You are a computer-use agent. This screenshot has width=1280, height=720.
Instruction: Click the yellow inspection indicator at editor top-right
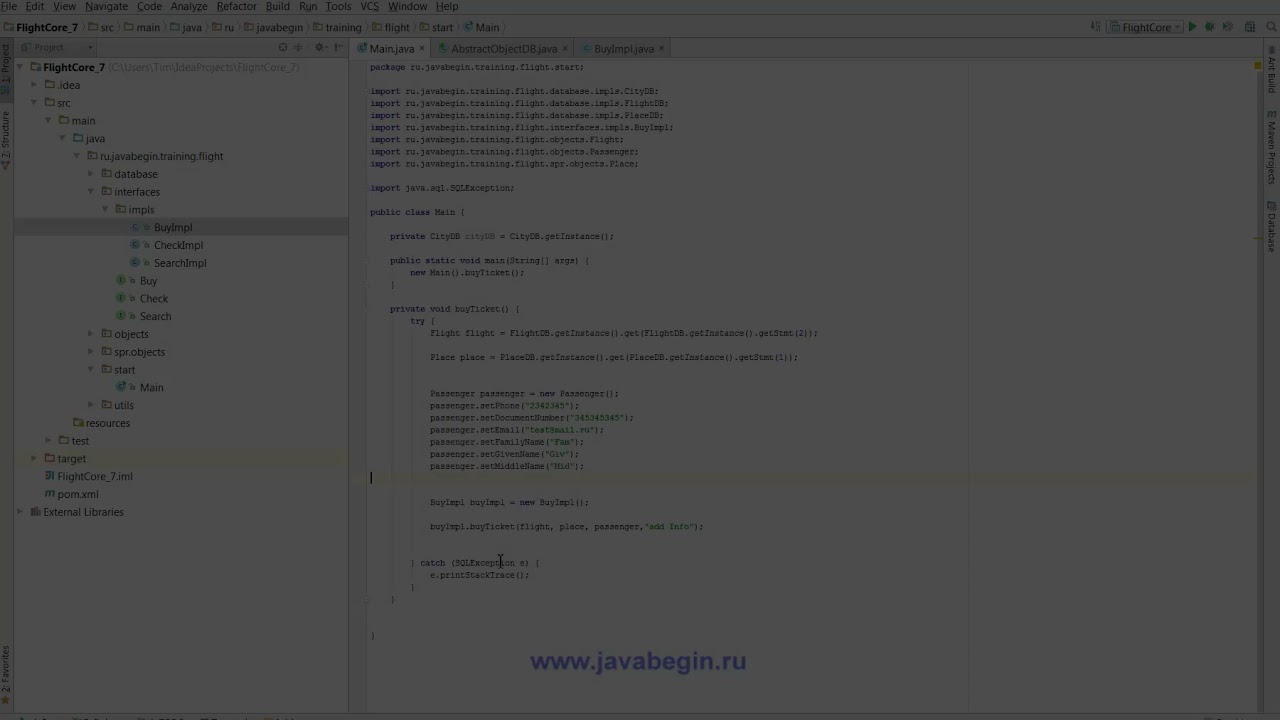pos(1258,66)
